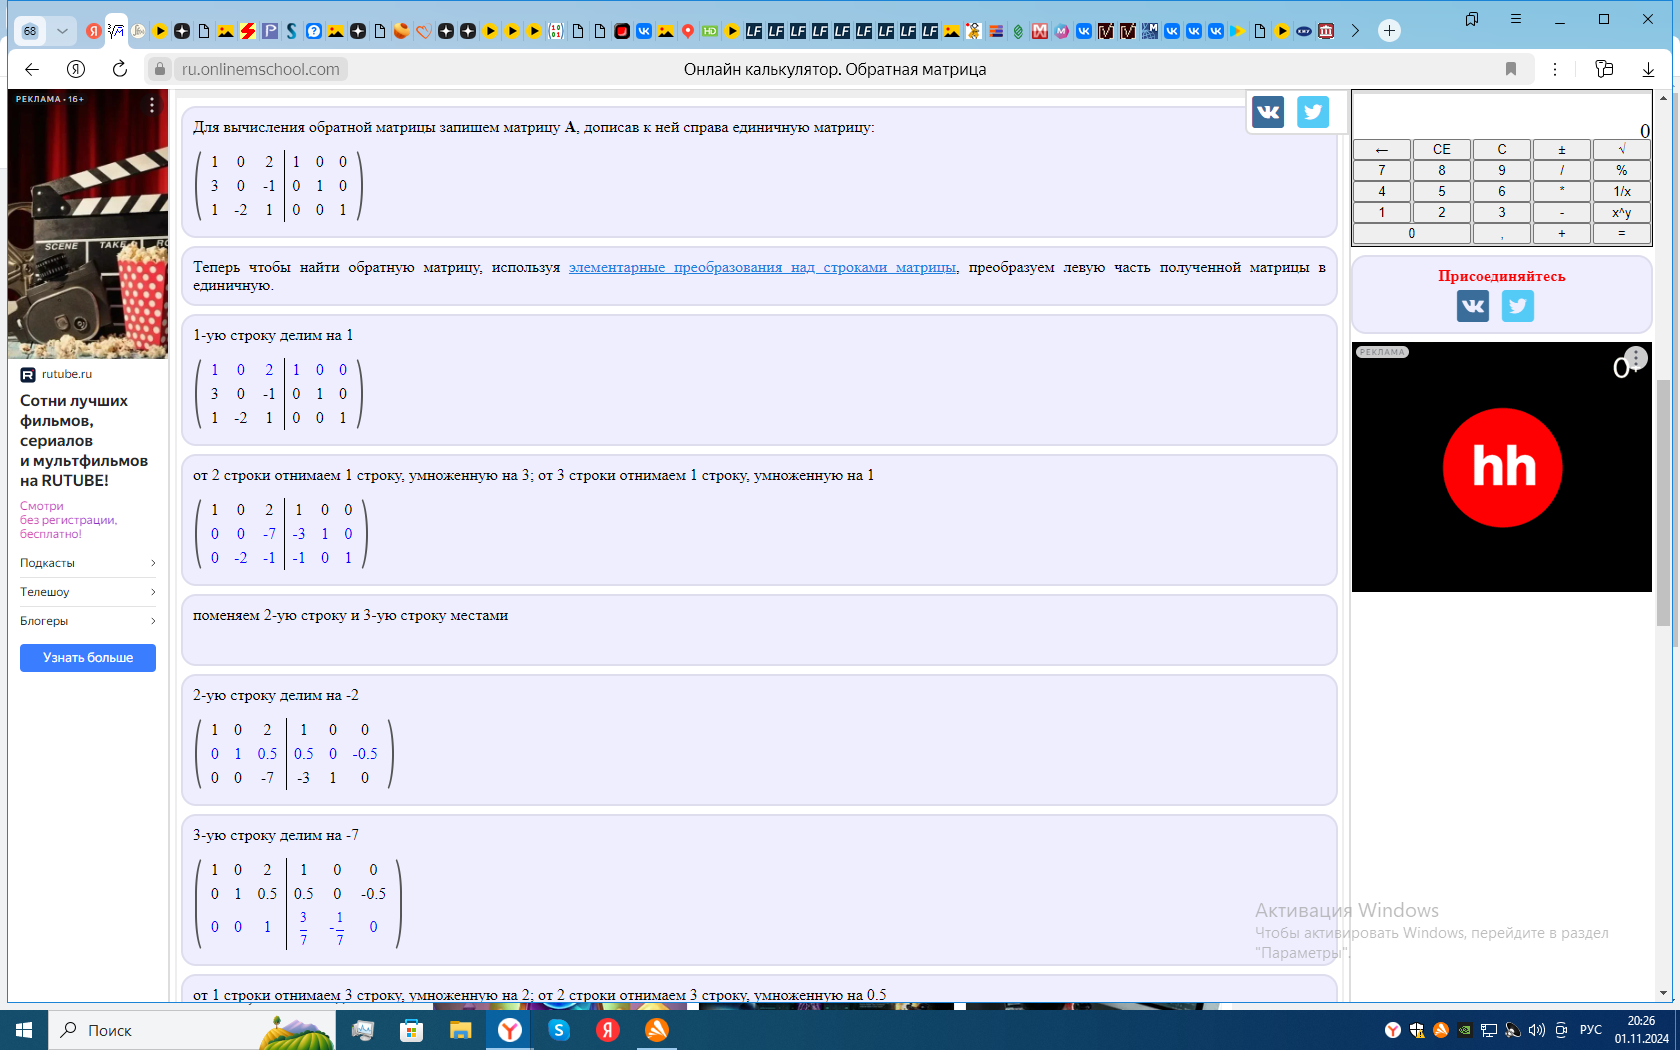Click the page vertical scrollbar thumb
This screenshot has height=1050, width=1680.
pyautogui.click(x=1663, y=503)
